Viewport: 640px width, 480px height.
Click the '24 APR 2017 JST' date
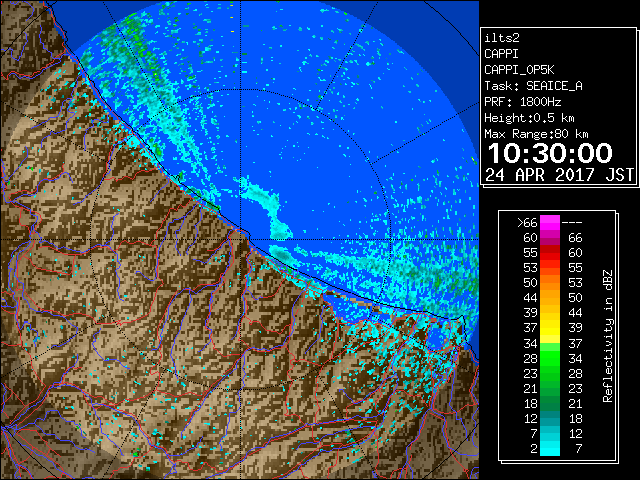pyautogui.click(x=559, y=174)
